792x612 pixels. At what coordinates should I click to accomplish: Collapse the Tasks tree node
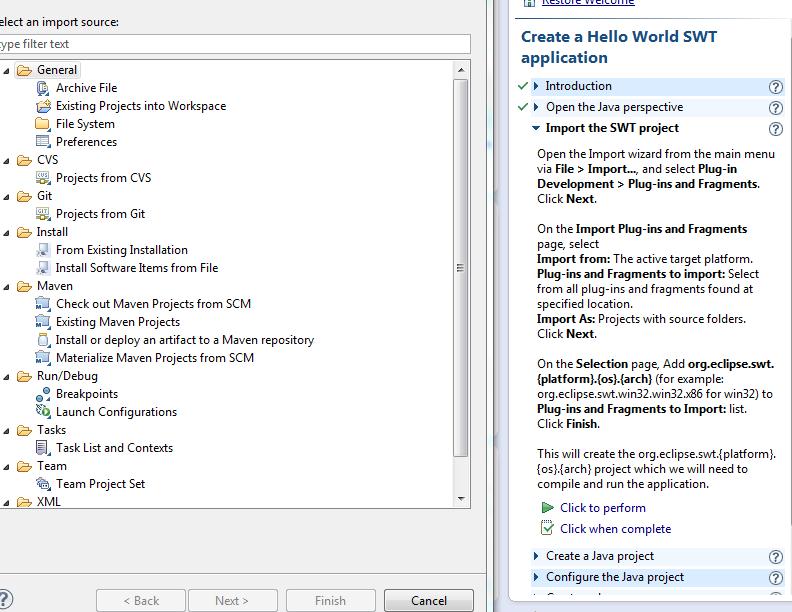6,431
